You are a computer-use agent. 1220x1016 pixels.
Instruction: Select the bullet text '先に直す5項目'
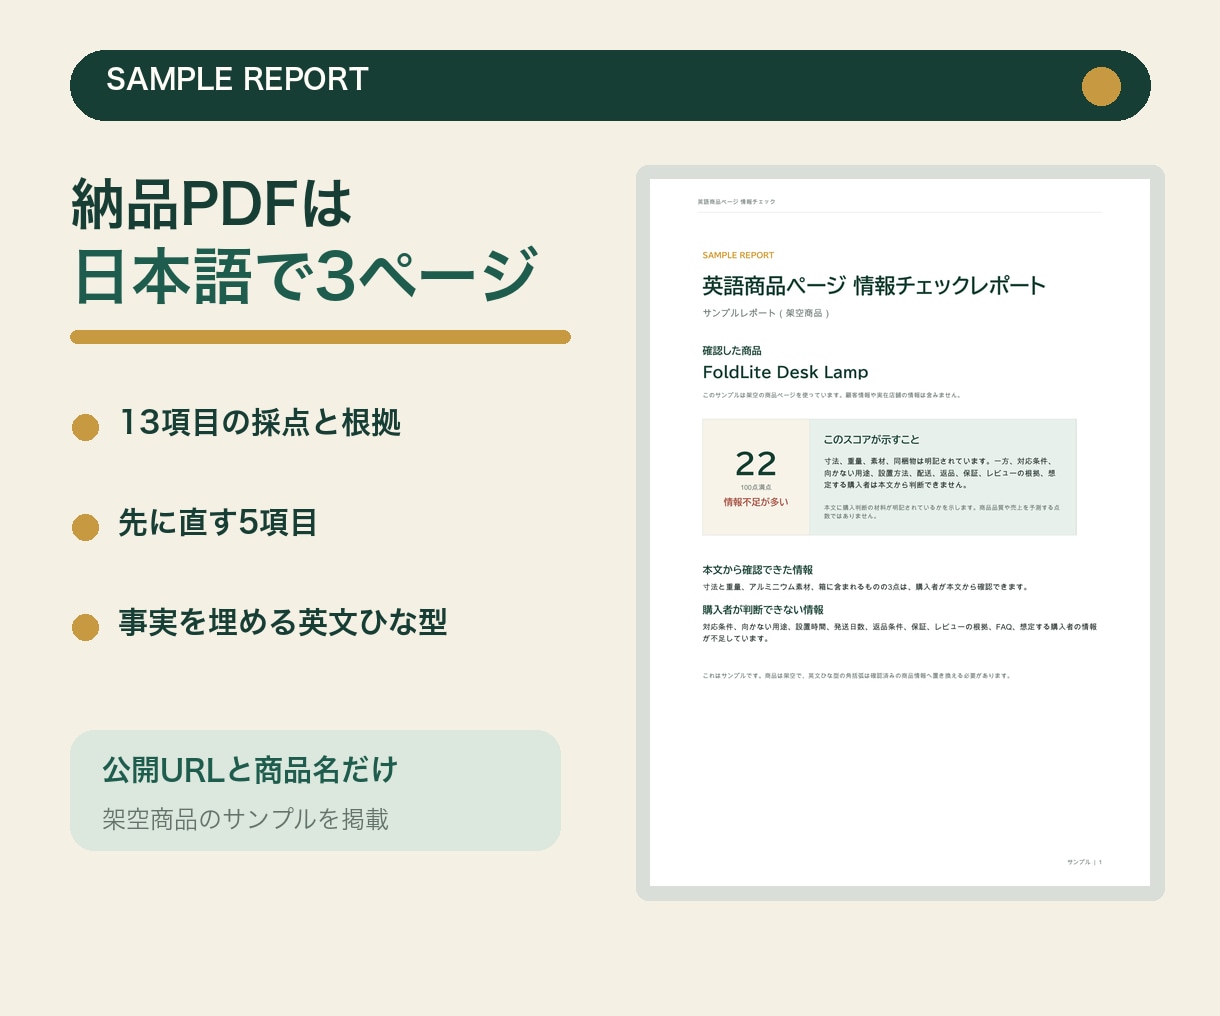click(218, 523)
